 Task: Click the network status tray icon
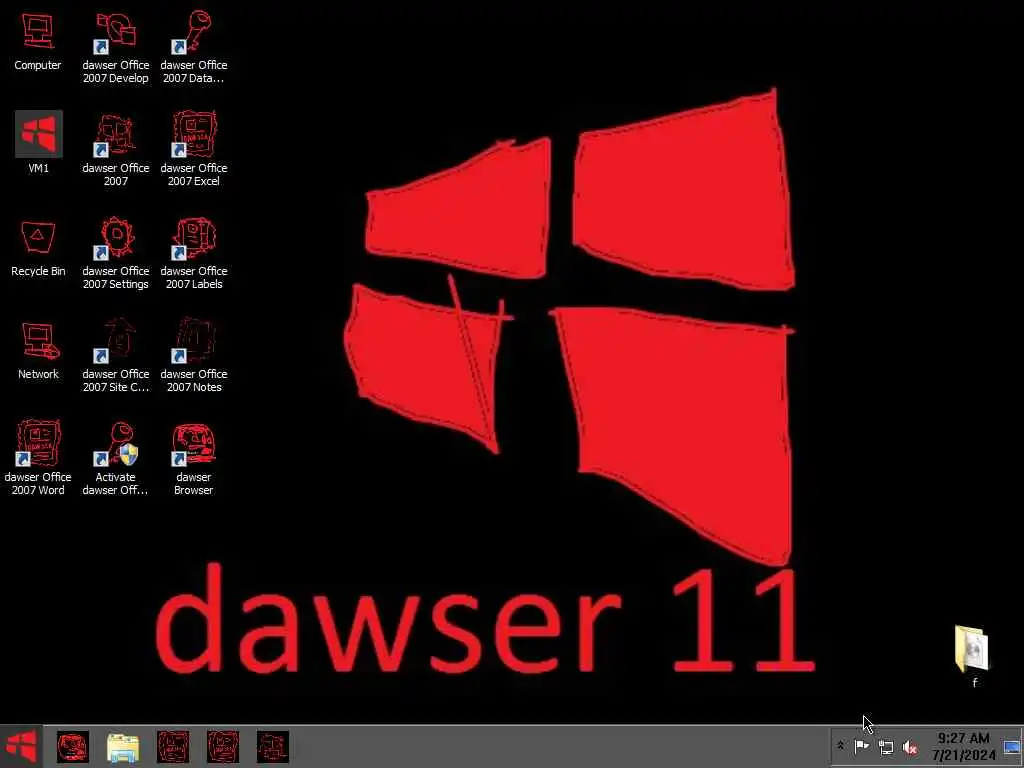coord(886,746)
